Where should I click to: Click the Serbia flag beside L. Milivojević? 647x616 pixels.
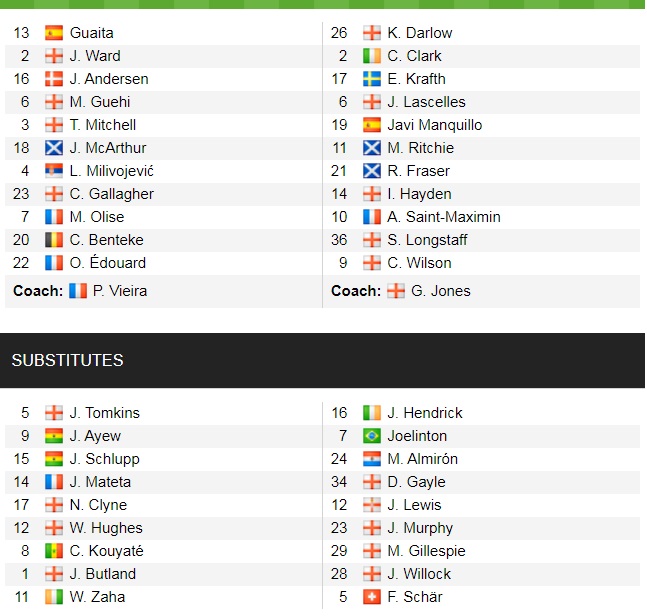click(54, 171)
